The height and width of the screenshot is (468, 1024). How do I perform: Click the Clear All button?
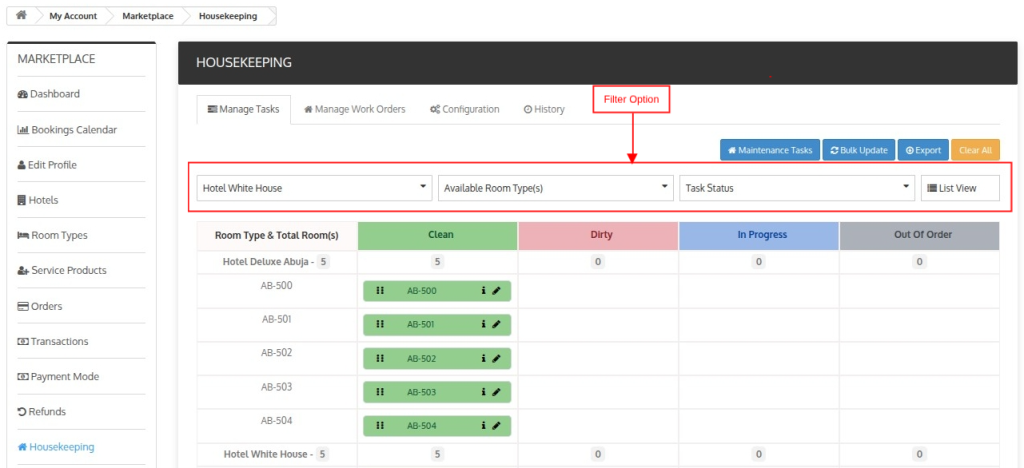pyautogui.click(x=975, y=150)
